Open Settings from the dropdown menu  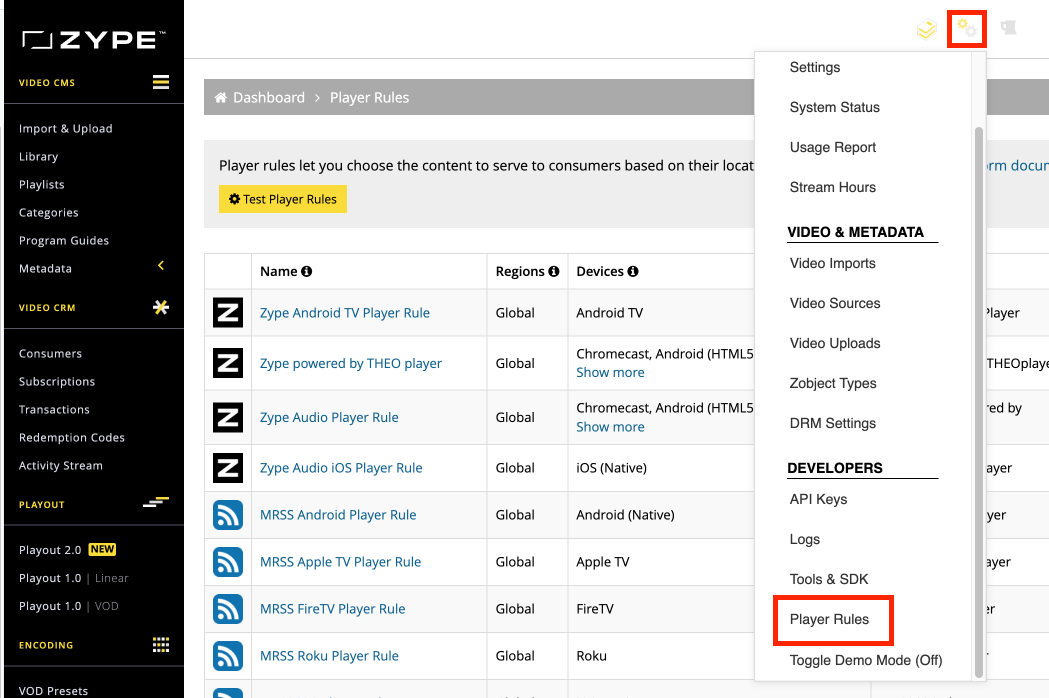[x=814, y=67]
